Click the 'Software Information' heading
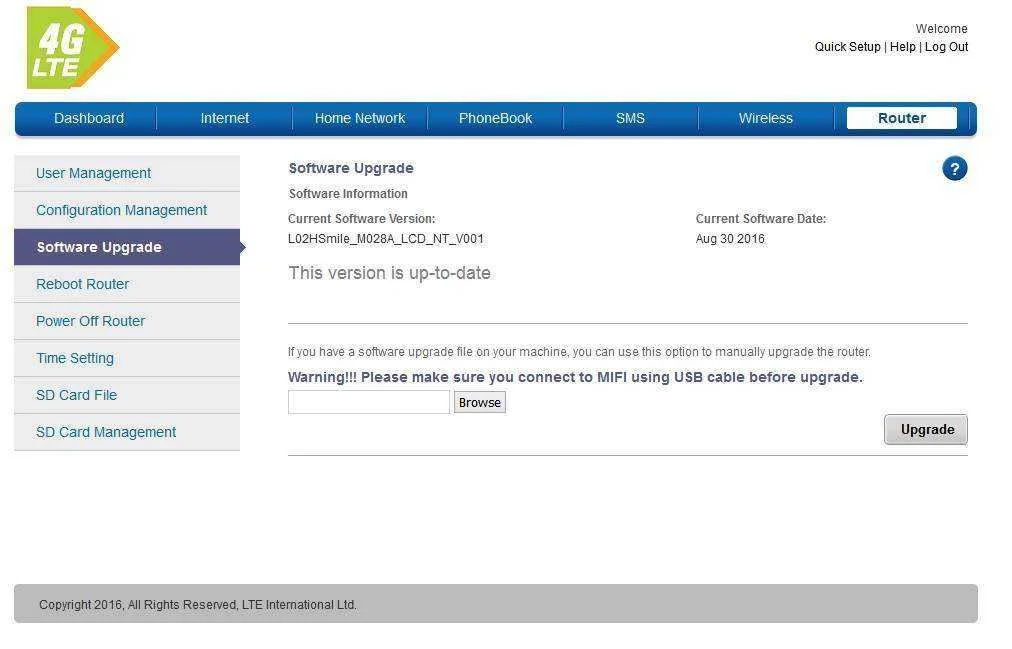The height and width of the screenshot is (649, 1012). 348,194
